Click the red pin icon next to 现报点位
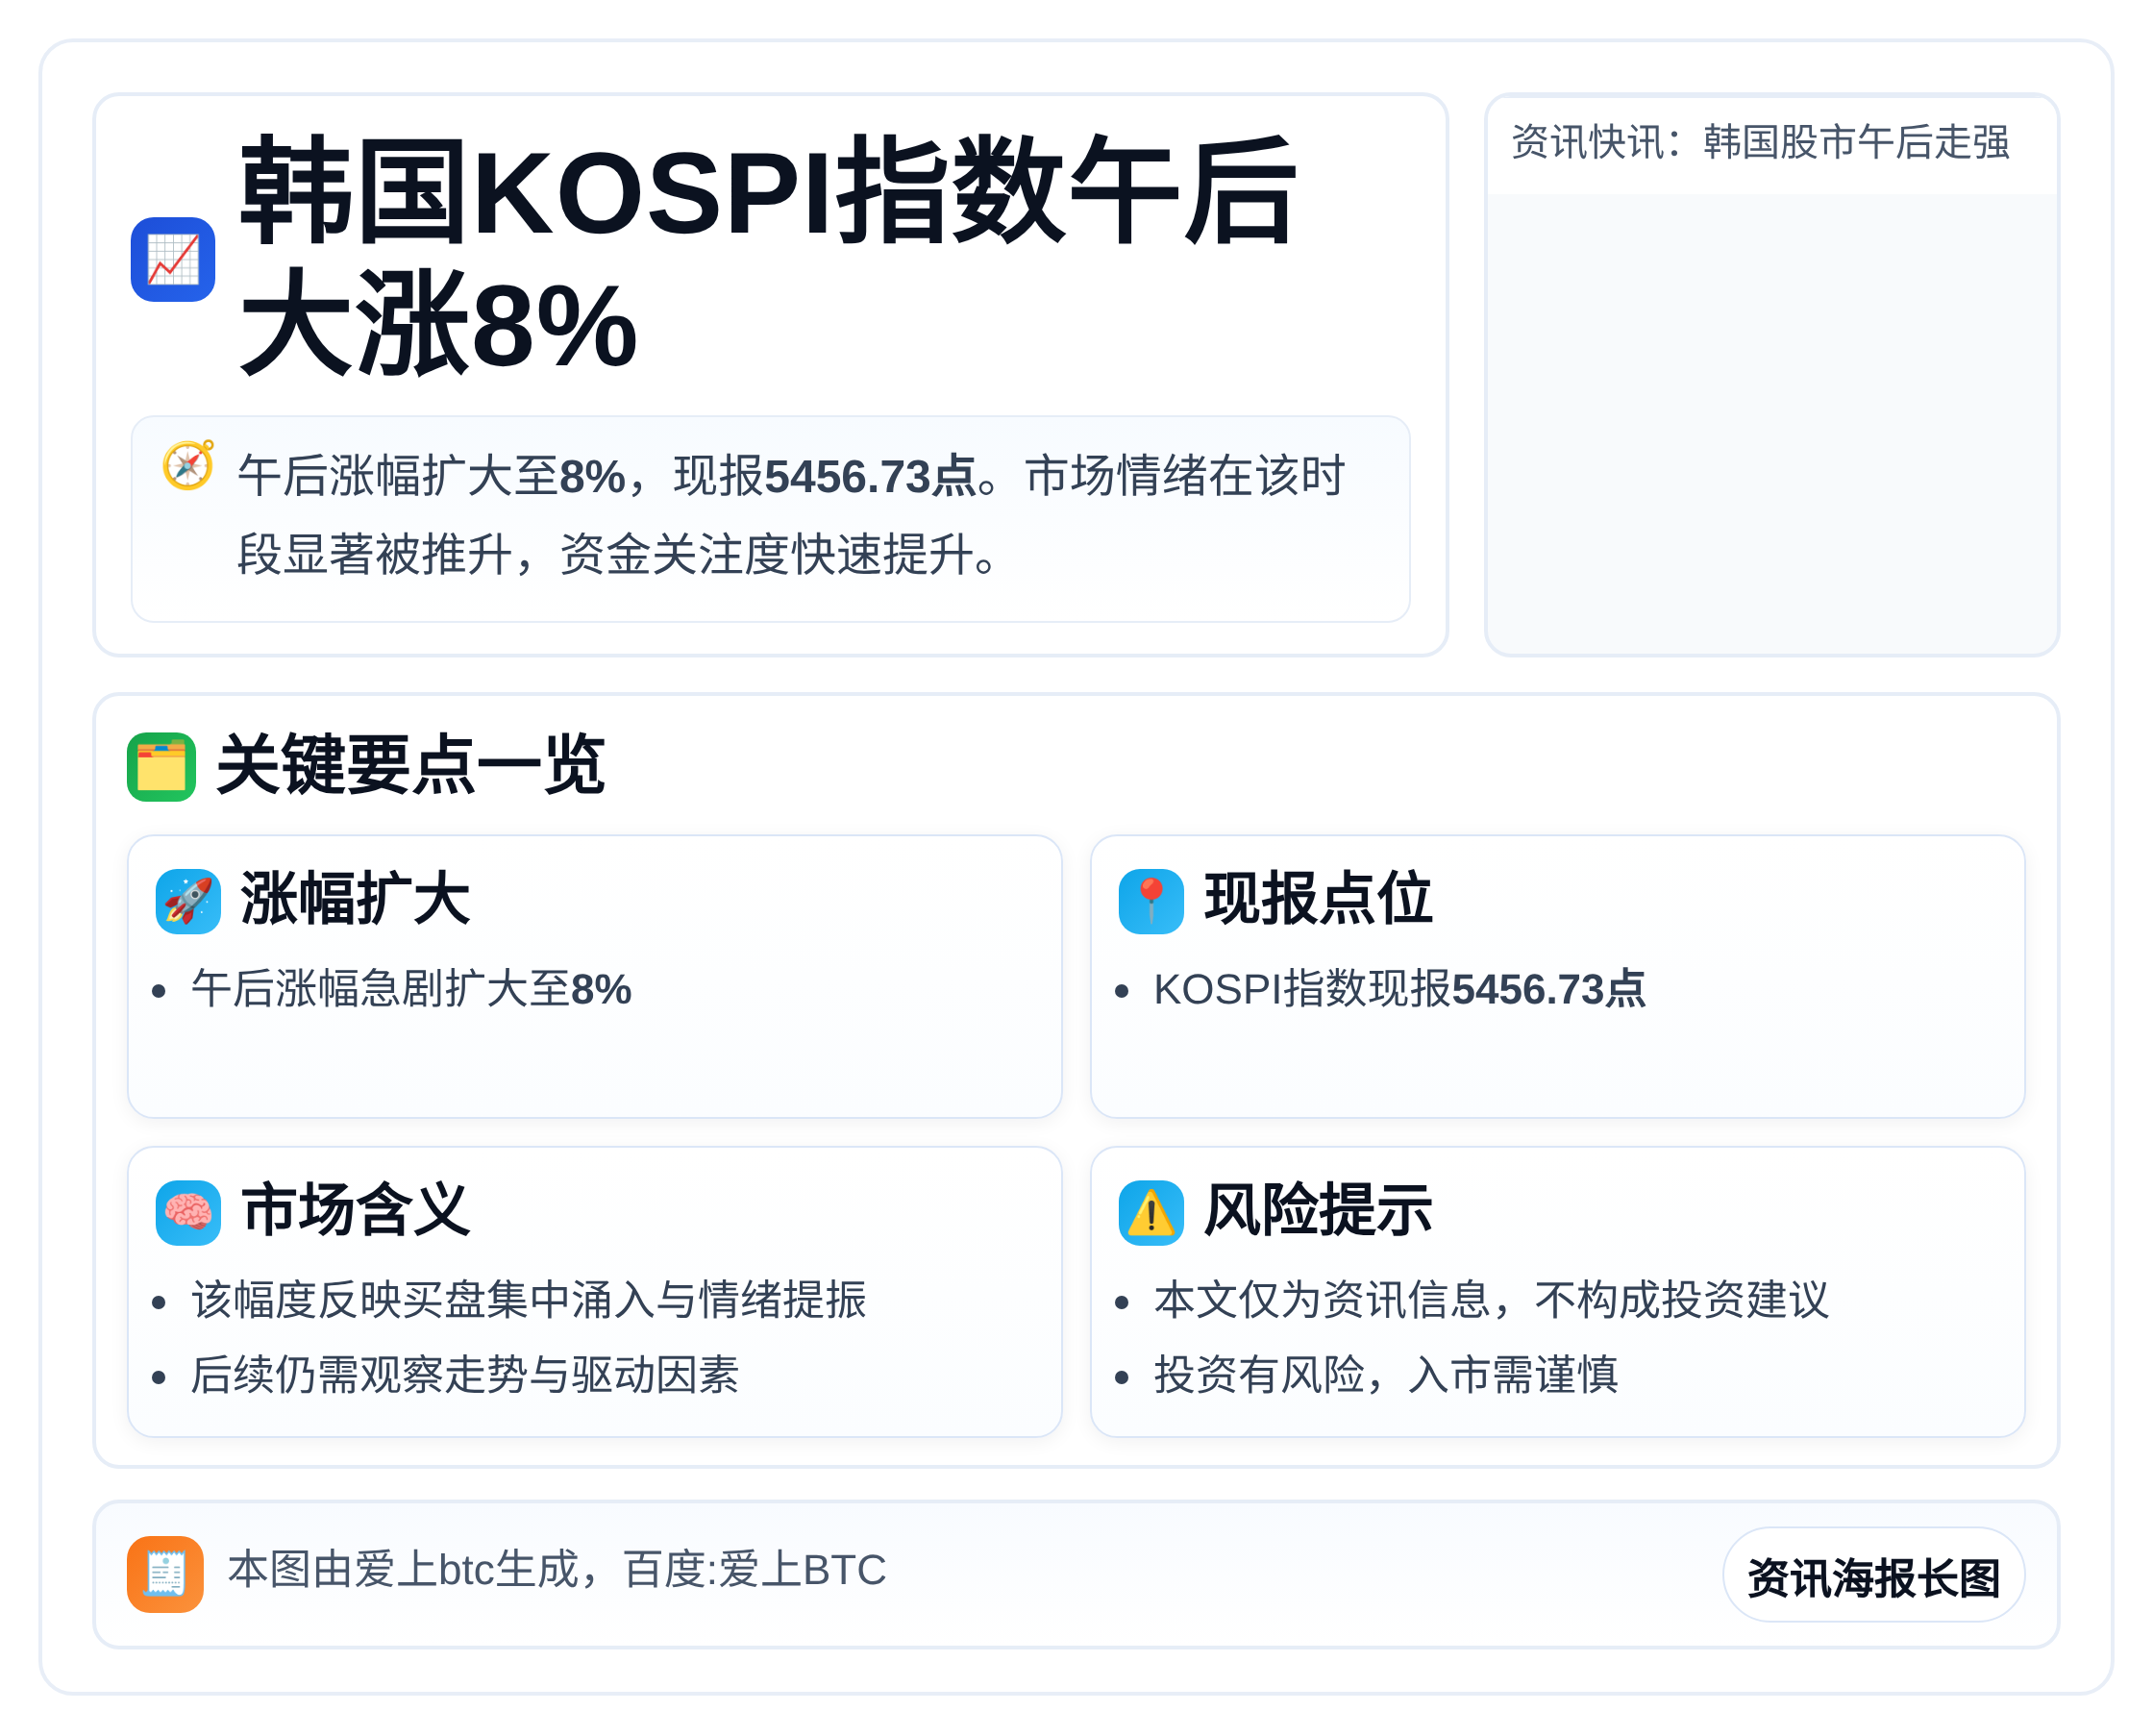 1151,901
